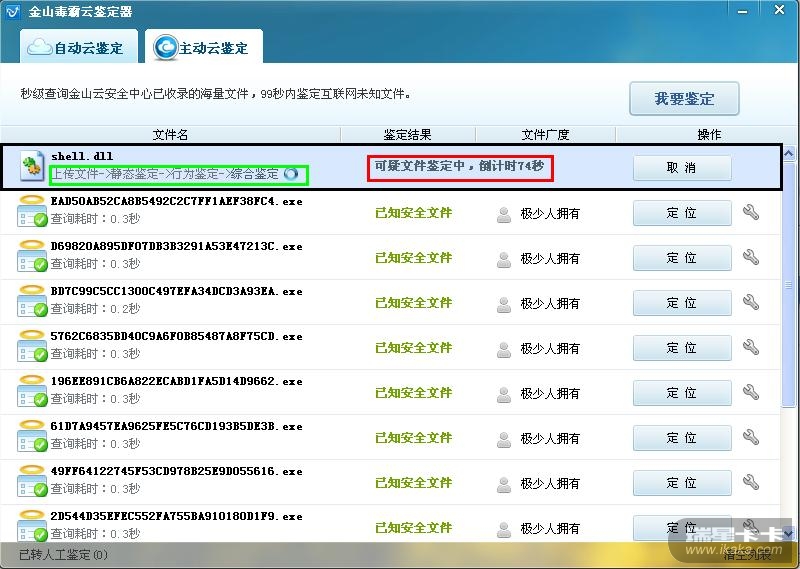Screen dimensions: 800x569
Task: Select file name 5762C6835BD40C9A6F0B85487A8F75CD.exe
Action: tap(177, 336)
